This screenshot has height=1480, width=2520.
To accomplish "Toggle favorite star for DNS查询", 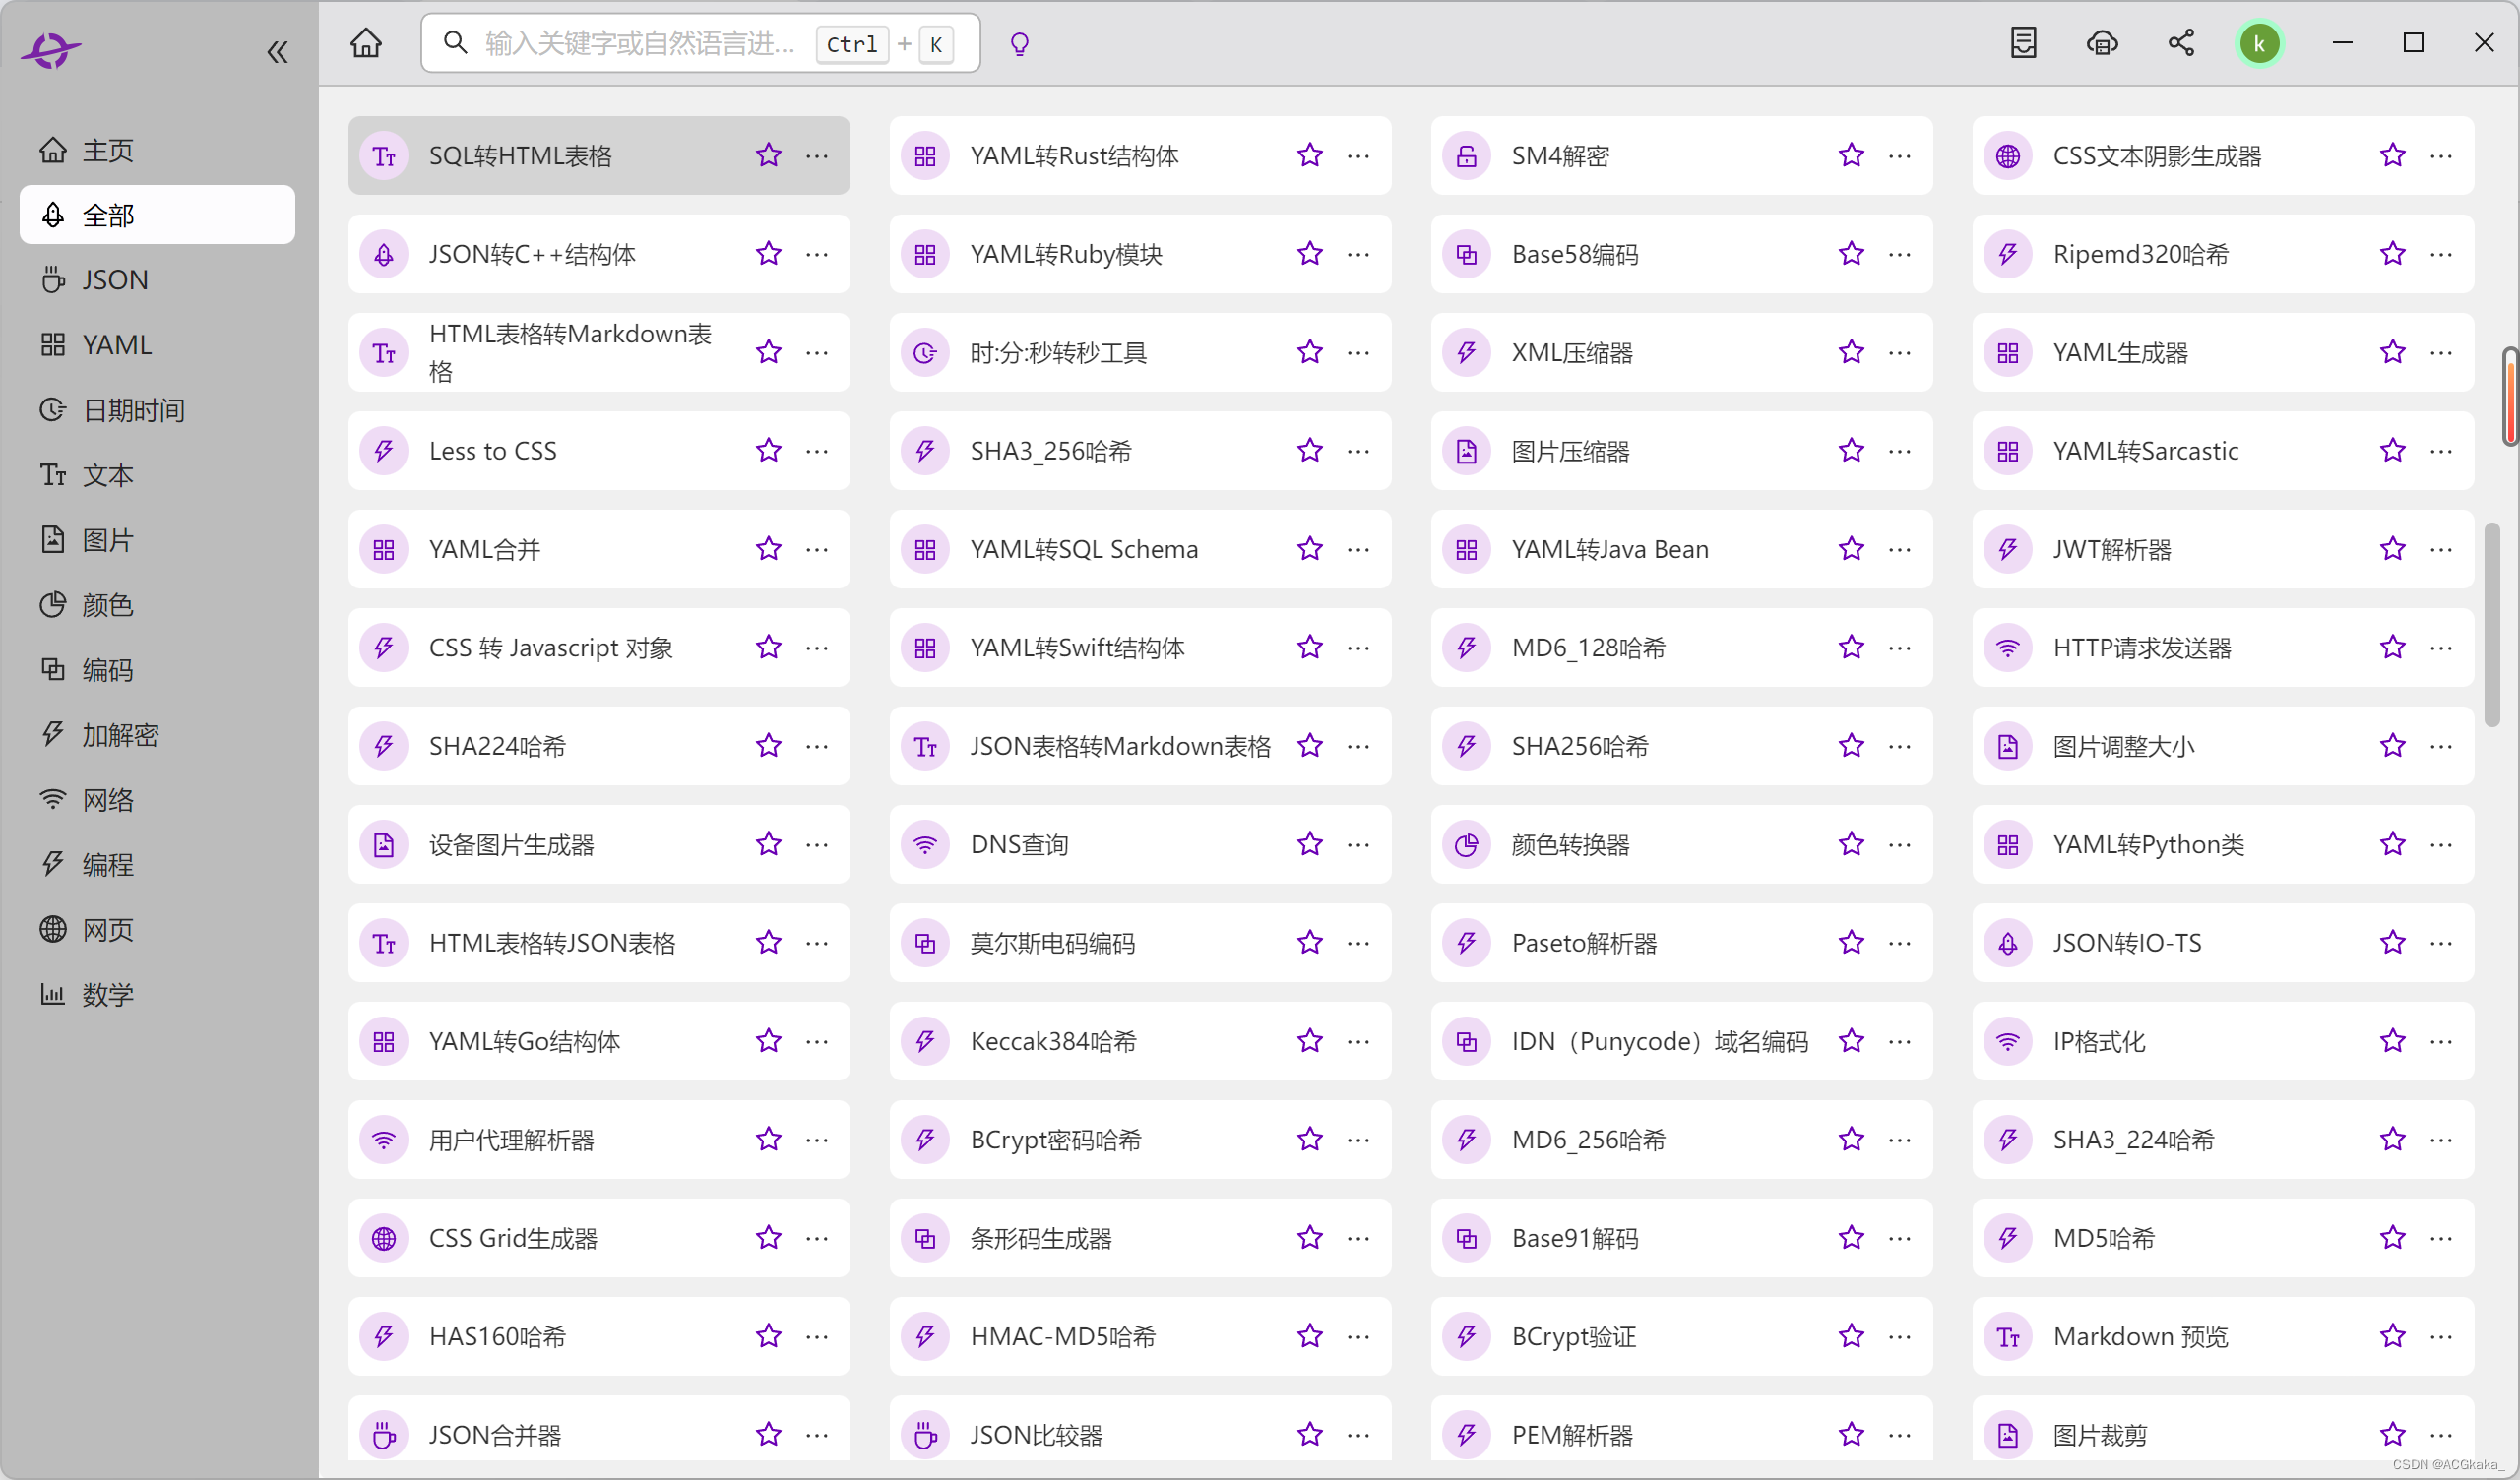I will [1309, 844].
